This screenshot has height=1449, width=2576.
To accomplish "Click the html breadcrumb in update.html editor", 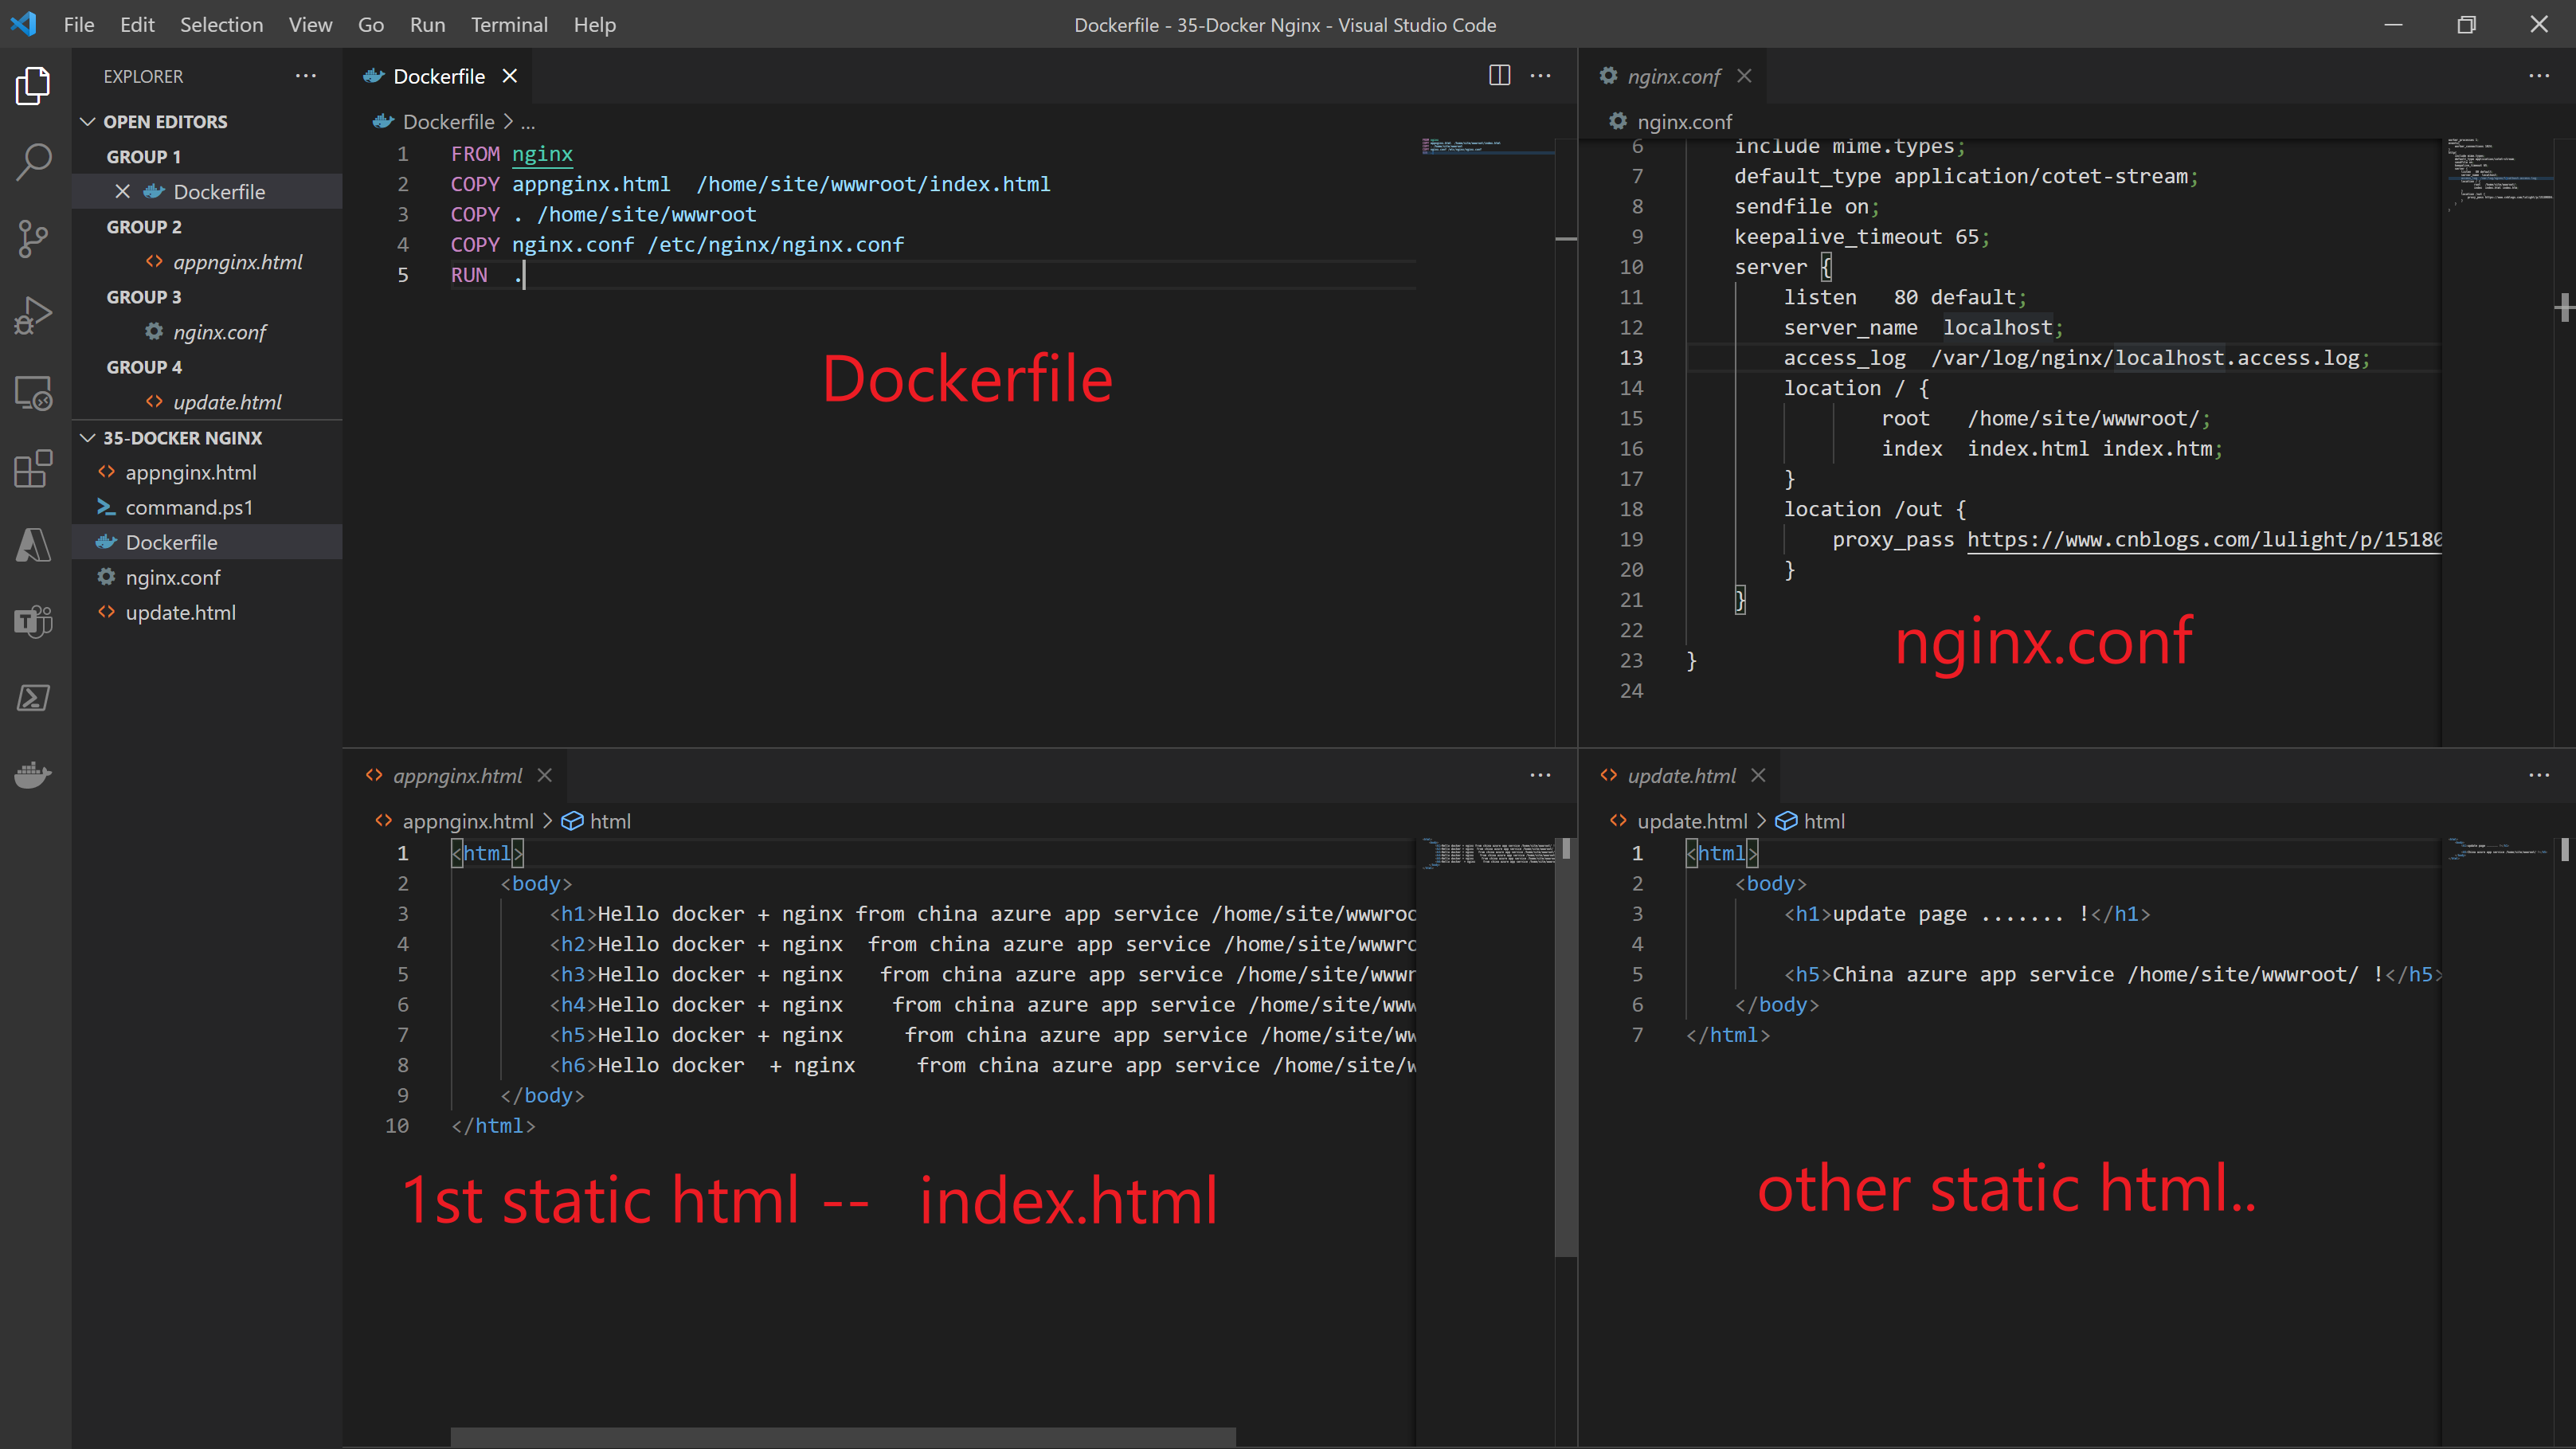I will click(x=1823, y=822).
